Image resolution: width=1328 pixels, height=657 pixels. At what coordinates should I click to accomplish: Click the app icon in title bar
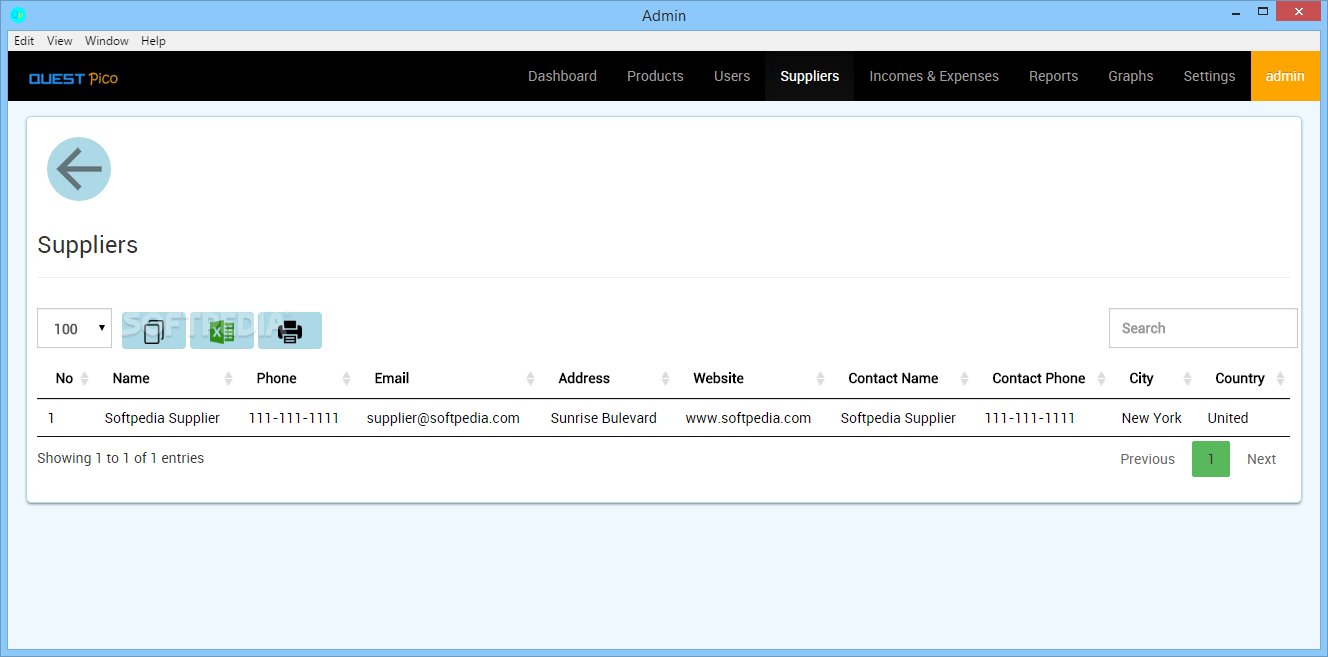[x=17, y=15]
